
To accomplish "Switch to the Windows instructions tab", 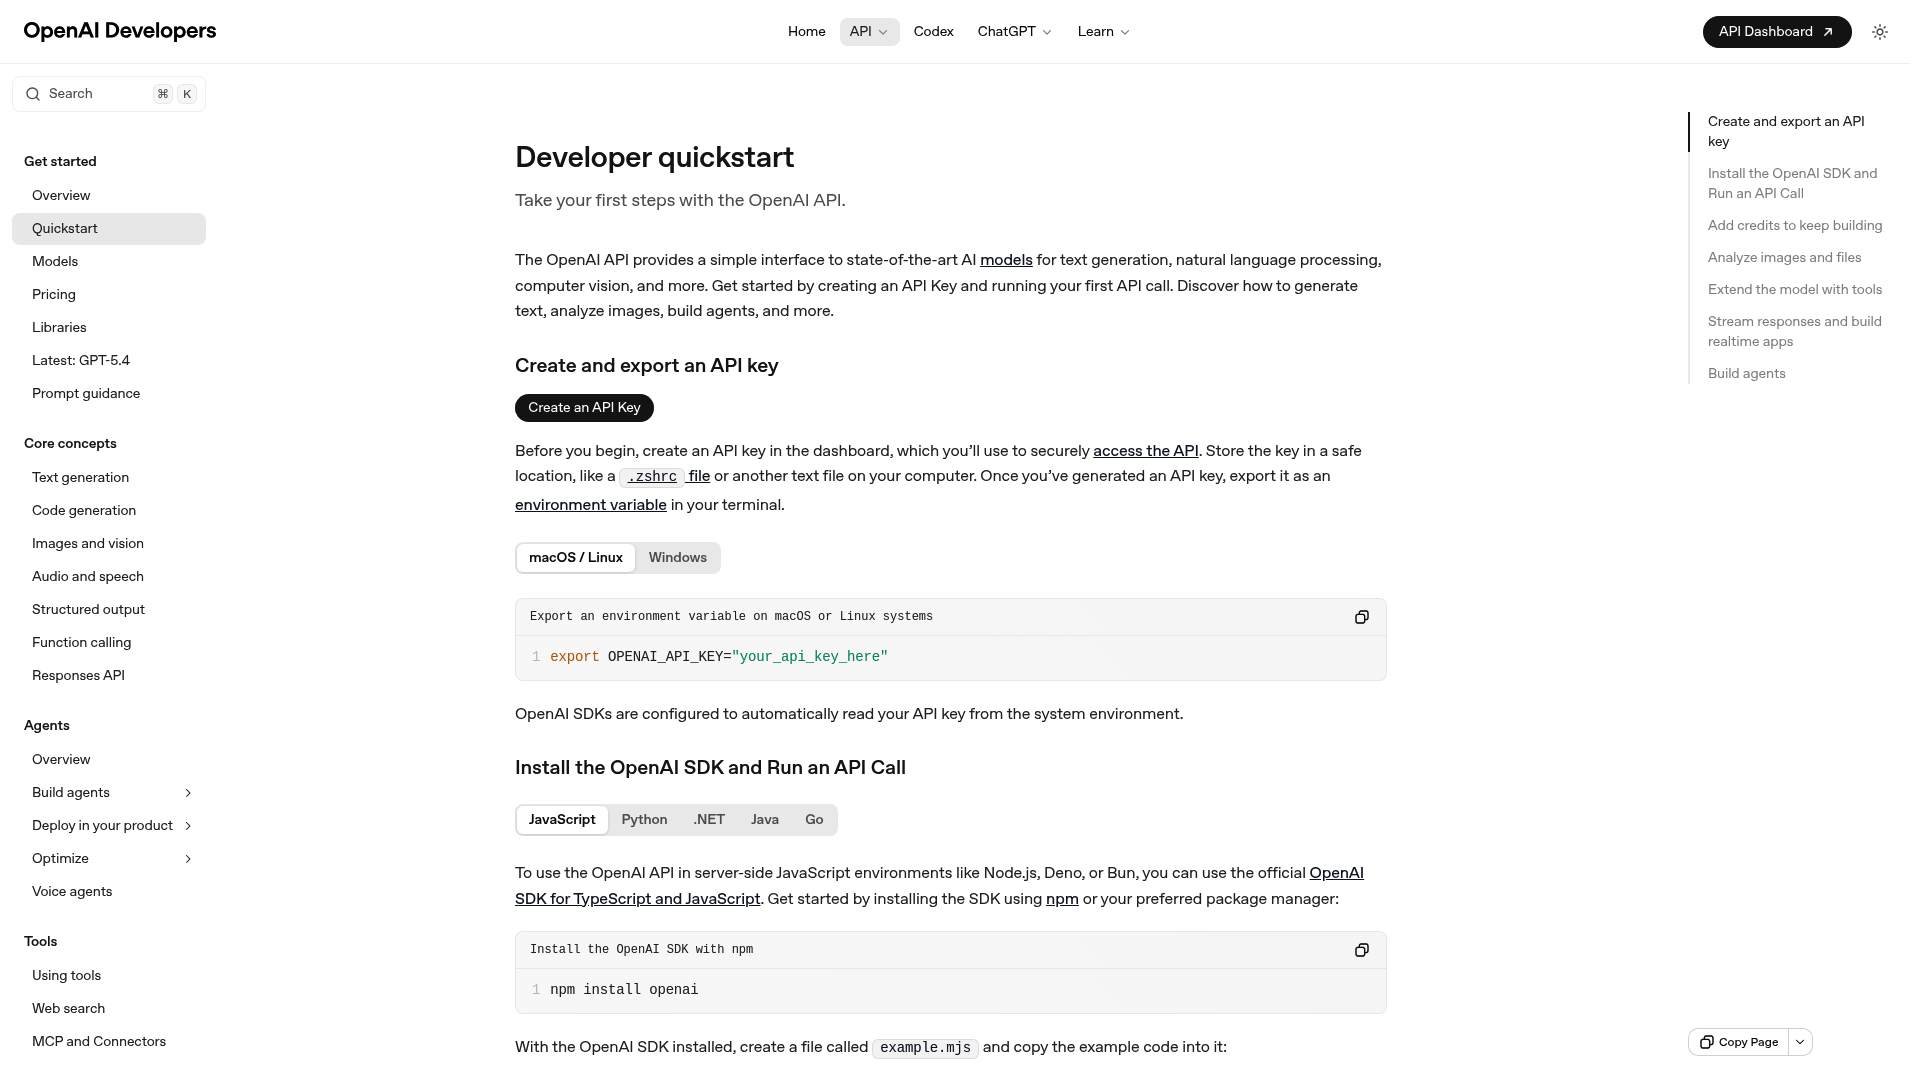I will click(x=677, y=557).
